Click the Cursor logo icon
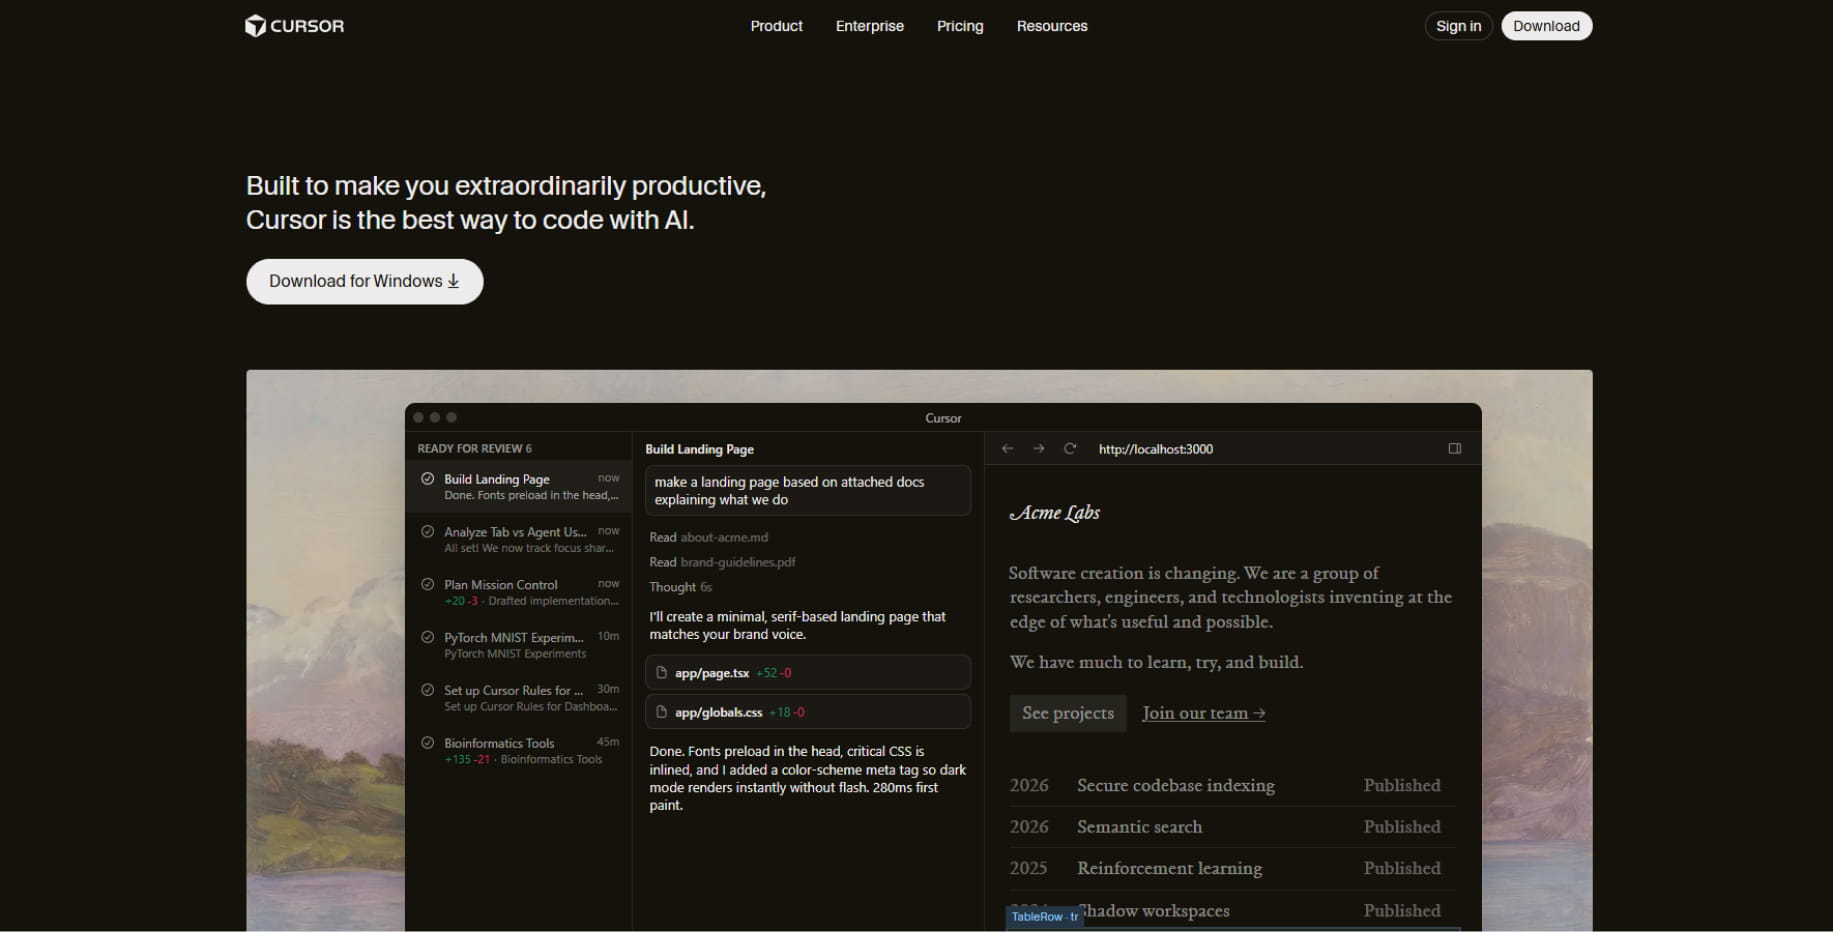The width and height of the screenshot is (1833, 932). (254, 26)
